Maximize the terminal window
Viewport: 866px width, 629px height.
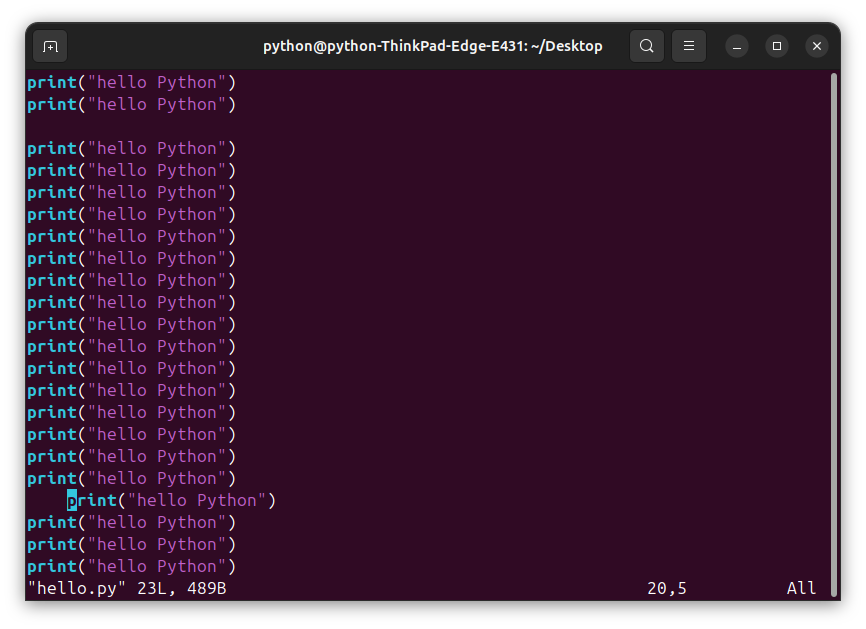point(777,46)
